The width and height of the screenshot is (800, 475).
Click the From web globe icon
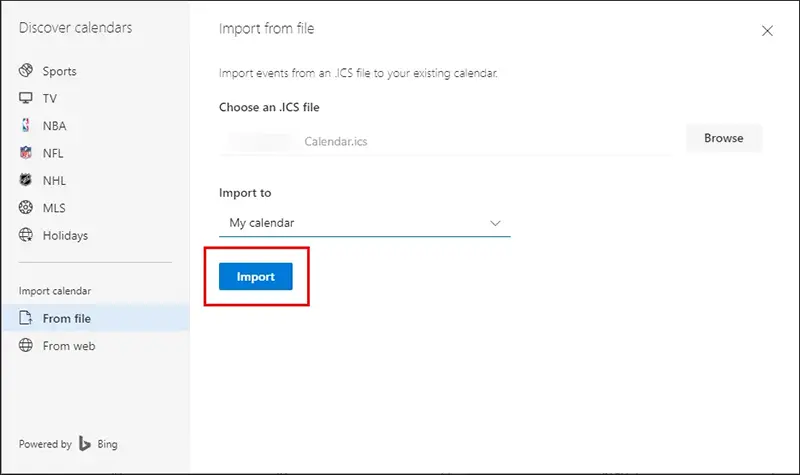(26, 346)
